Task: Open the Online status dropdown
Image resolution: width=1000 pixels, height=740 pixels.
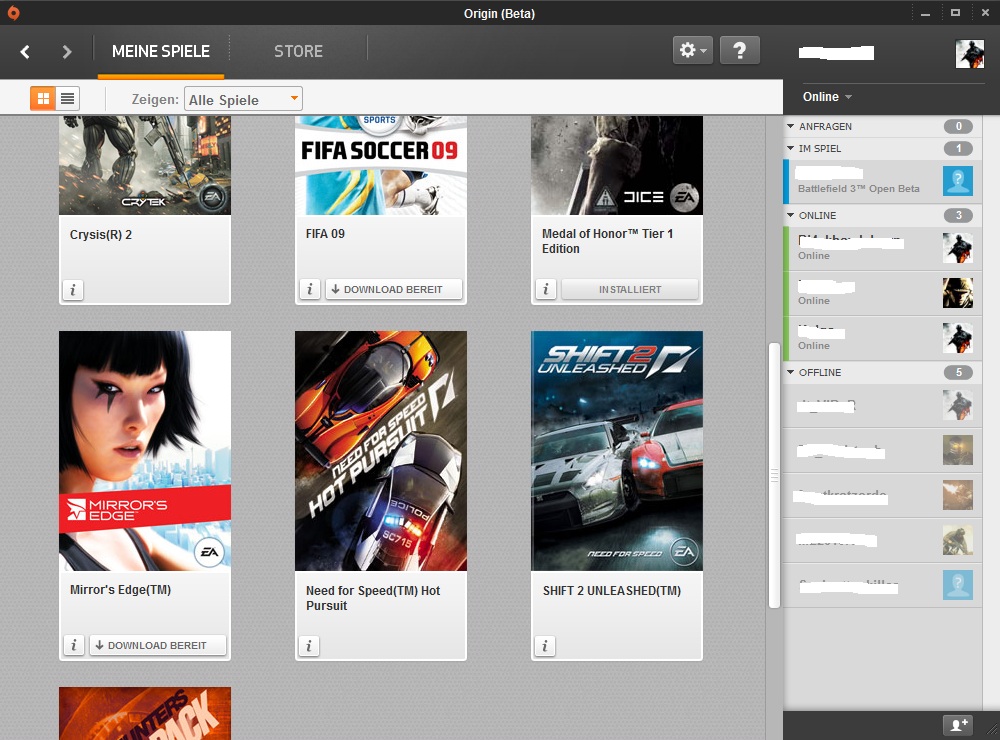Action: (x=827, y=97)
